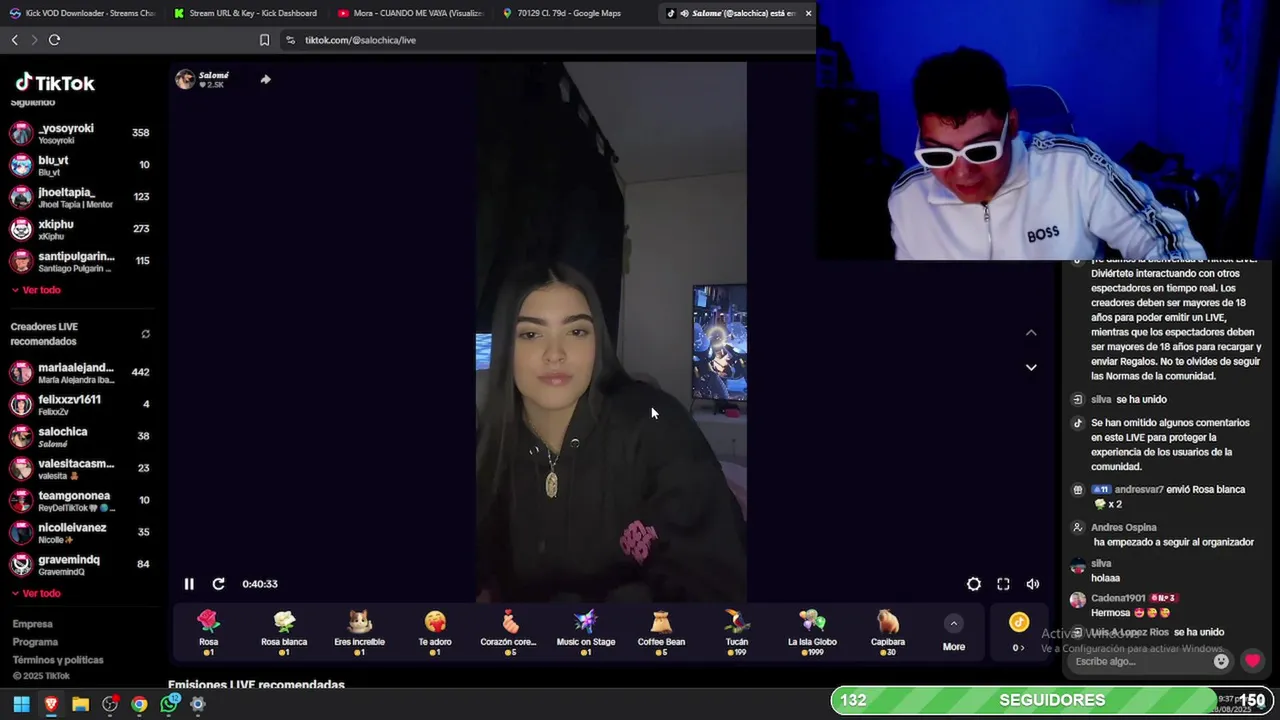1280x720 pixels.
Task: Open the coin balance recharge
Action: [1019, 632]
